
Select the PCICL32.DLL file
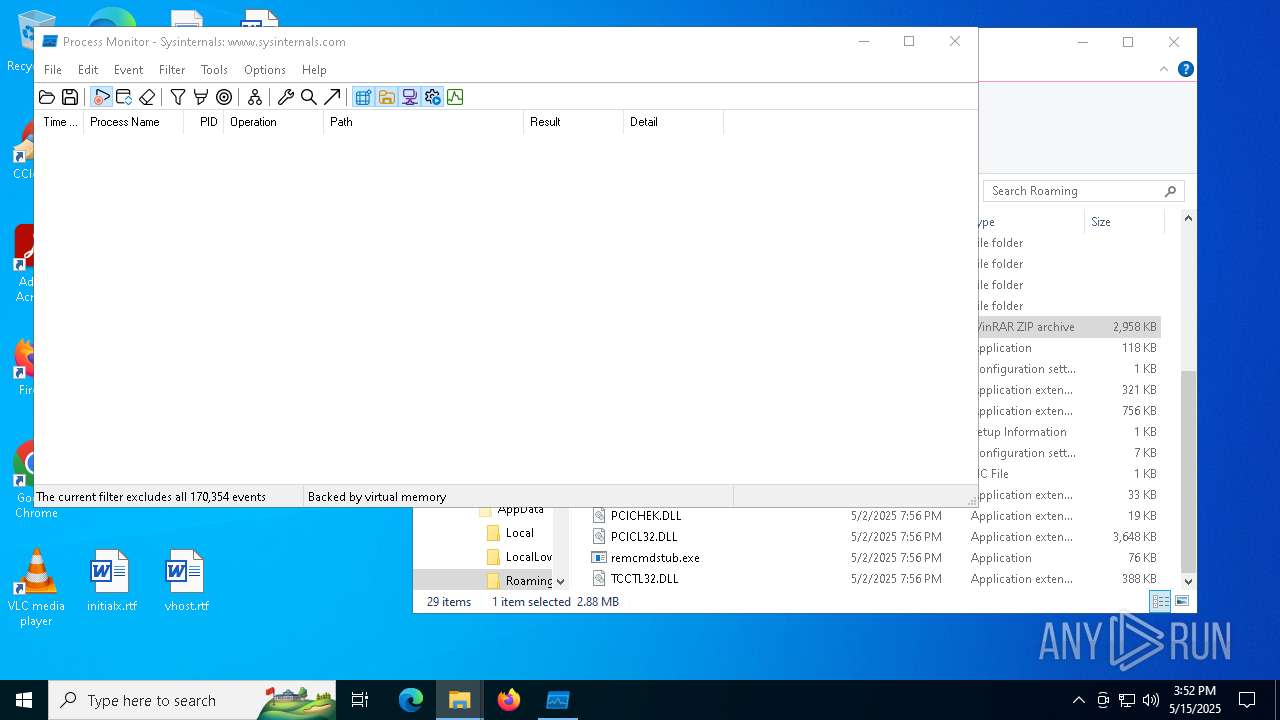click(x=644, y=537)
